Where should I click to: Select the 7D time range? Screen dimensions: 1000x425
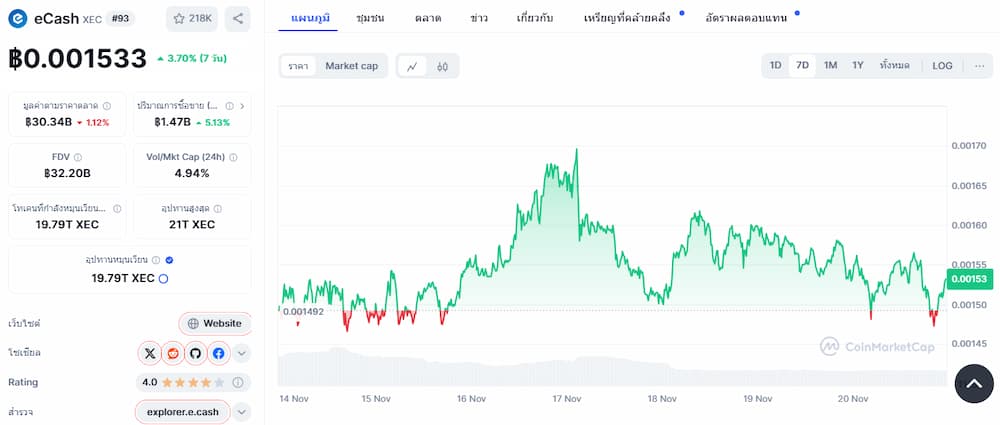[802, 66]
